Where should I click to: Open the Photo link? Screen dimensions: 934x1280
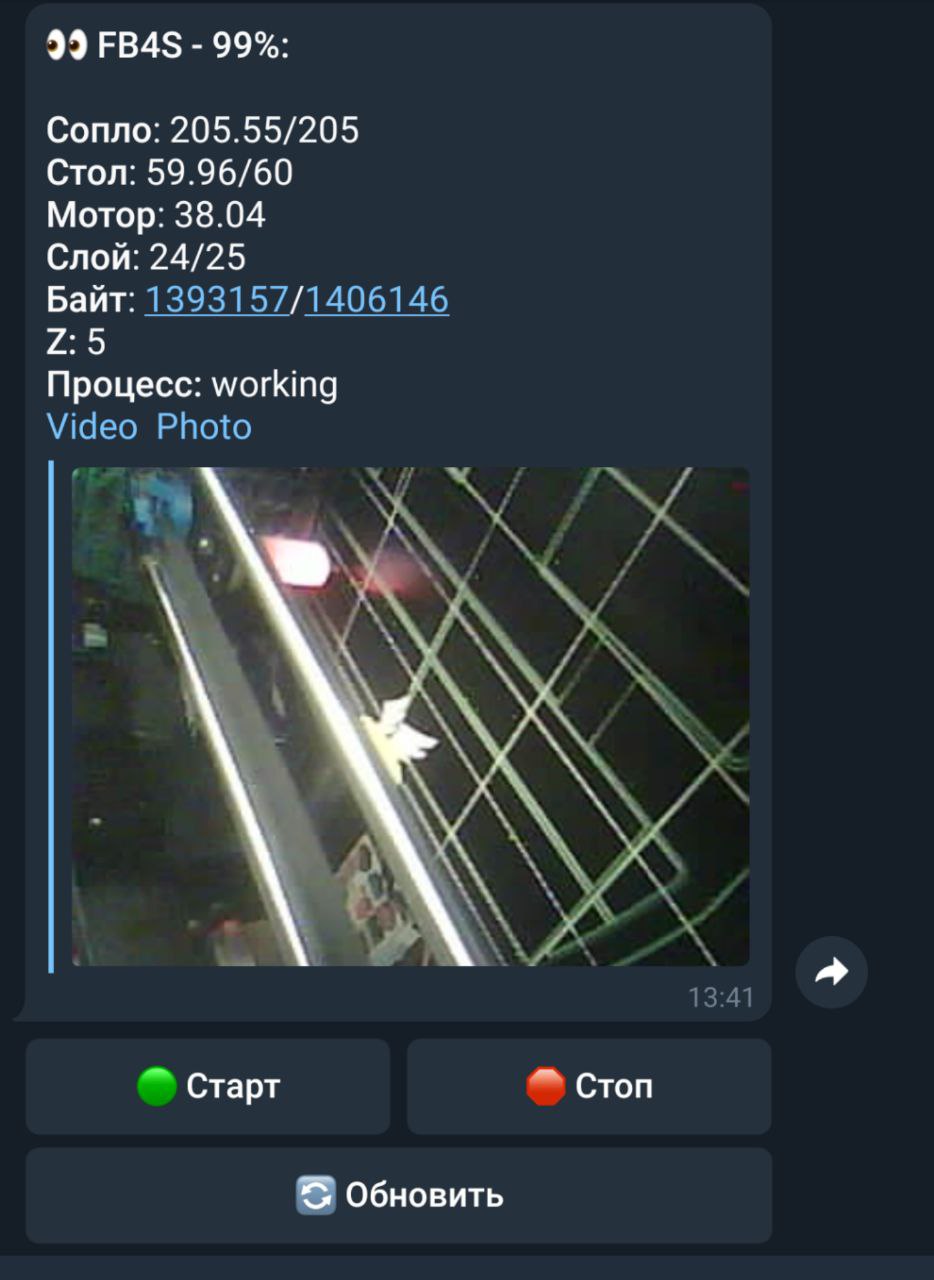click(204, 427)
